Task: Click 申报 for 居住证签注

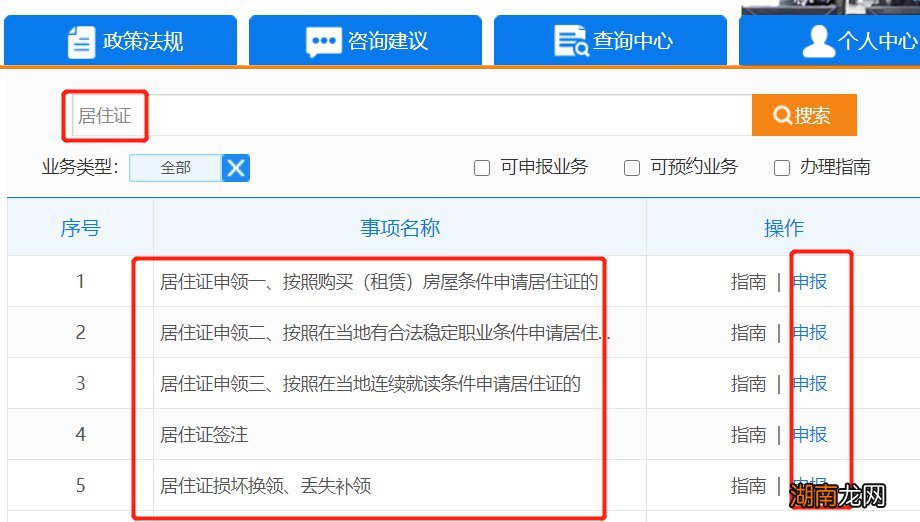Action: pyautogui.click(x=810, y=435)
